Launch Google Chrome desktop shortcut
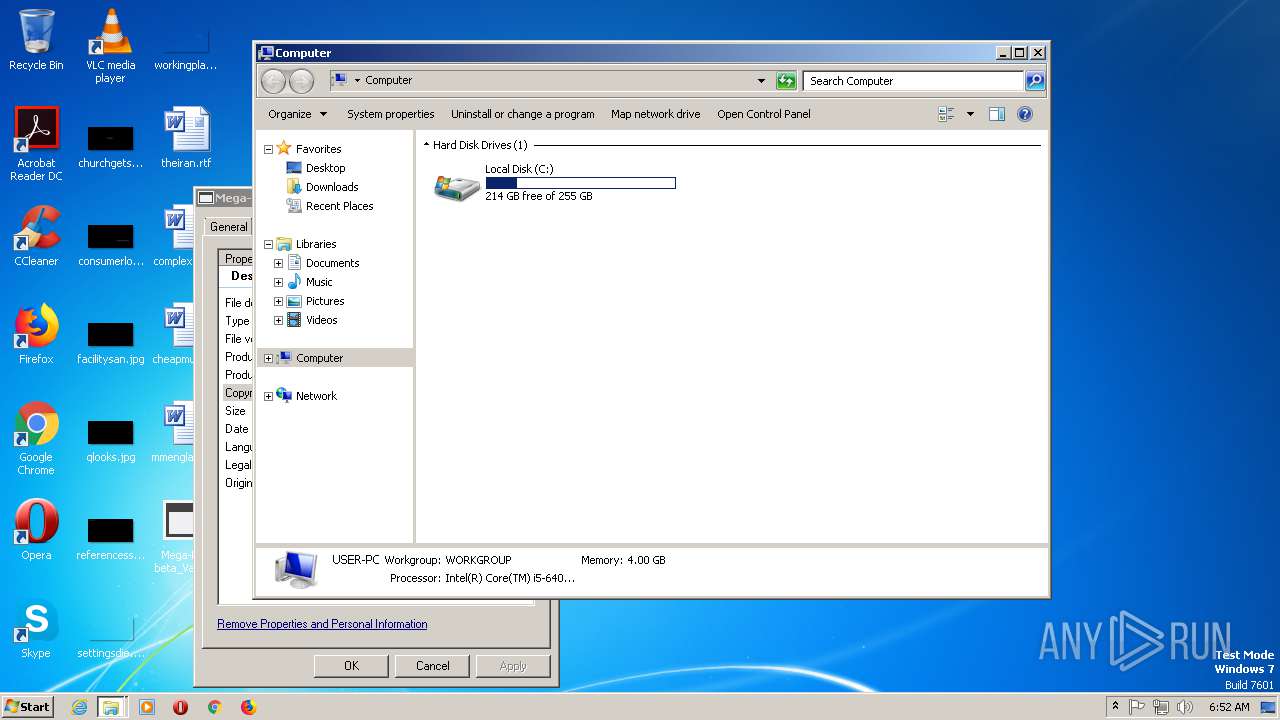The image size is (1280, 720). [36, 438]
